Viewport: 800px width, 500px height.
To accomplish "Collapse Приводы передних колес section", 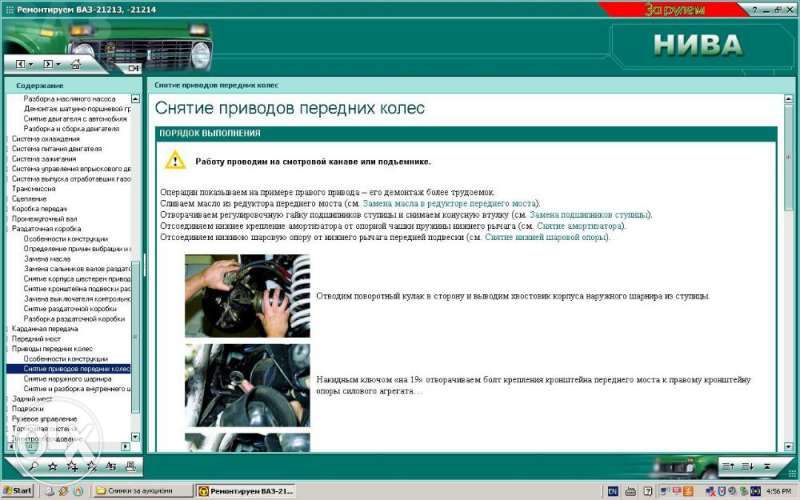I will (x=52, y=348).
